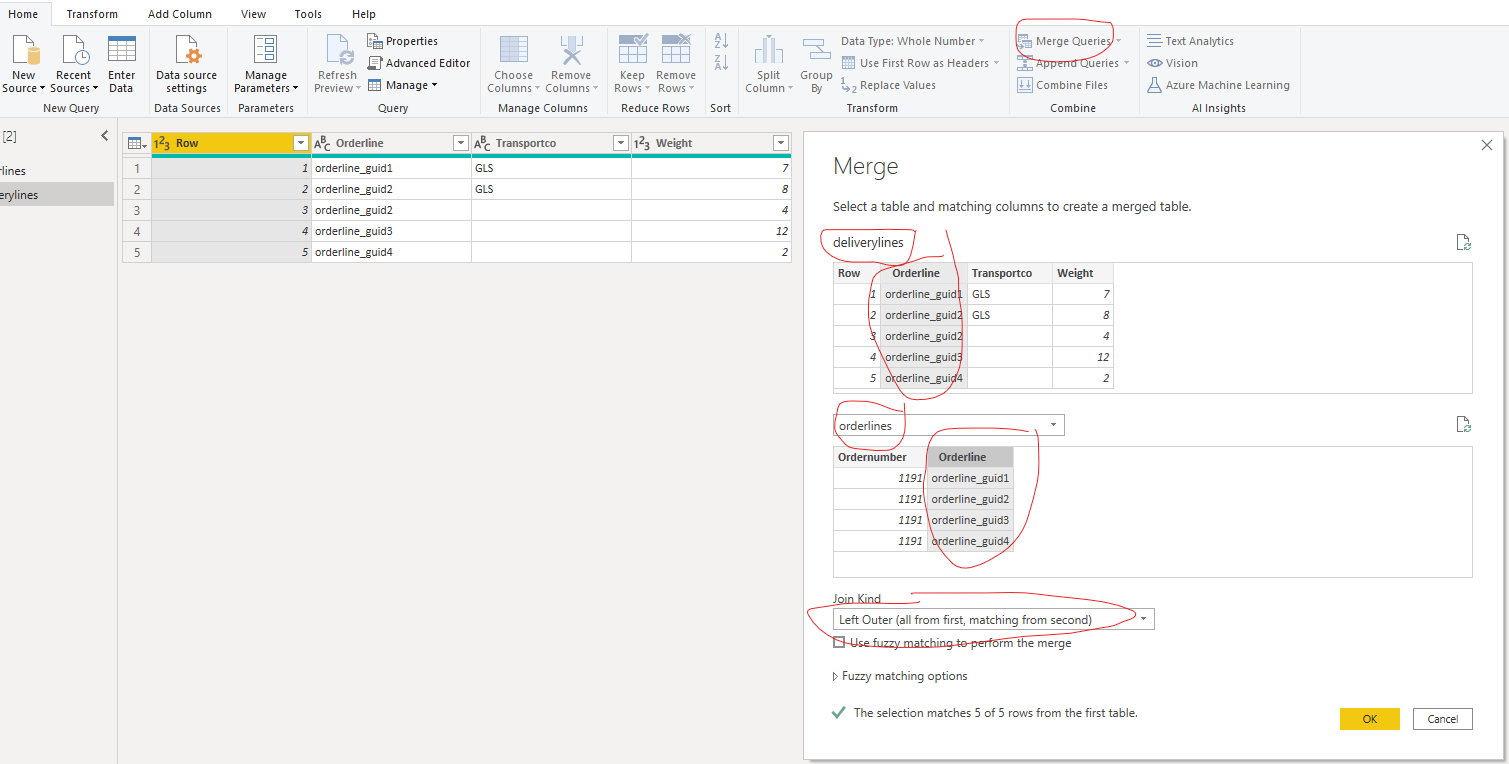Open the View tab
Image resolution: width=1509 pixels, height=764 pixels.
[253, 14]
